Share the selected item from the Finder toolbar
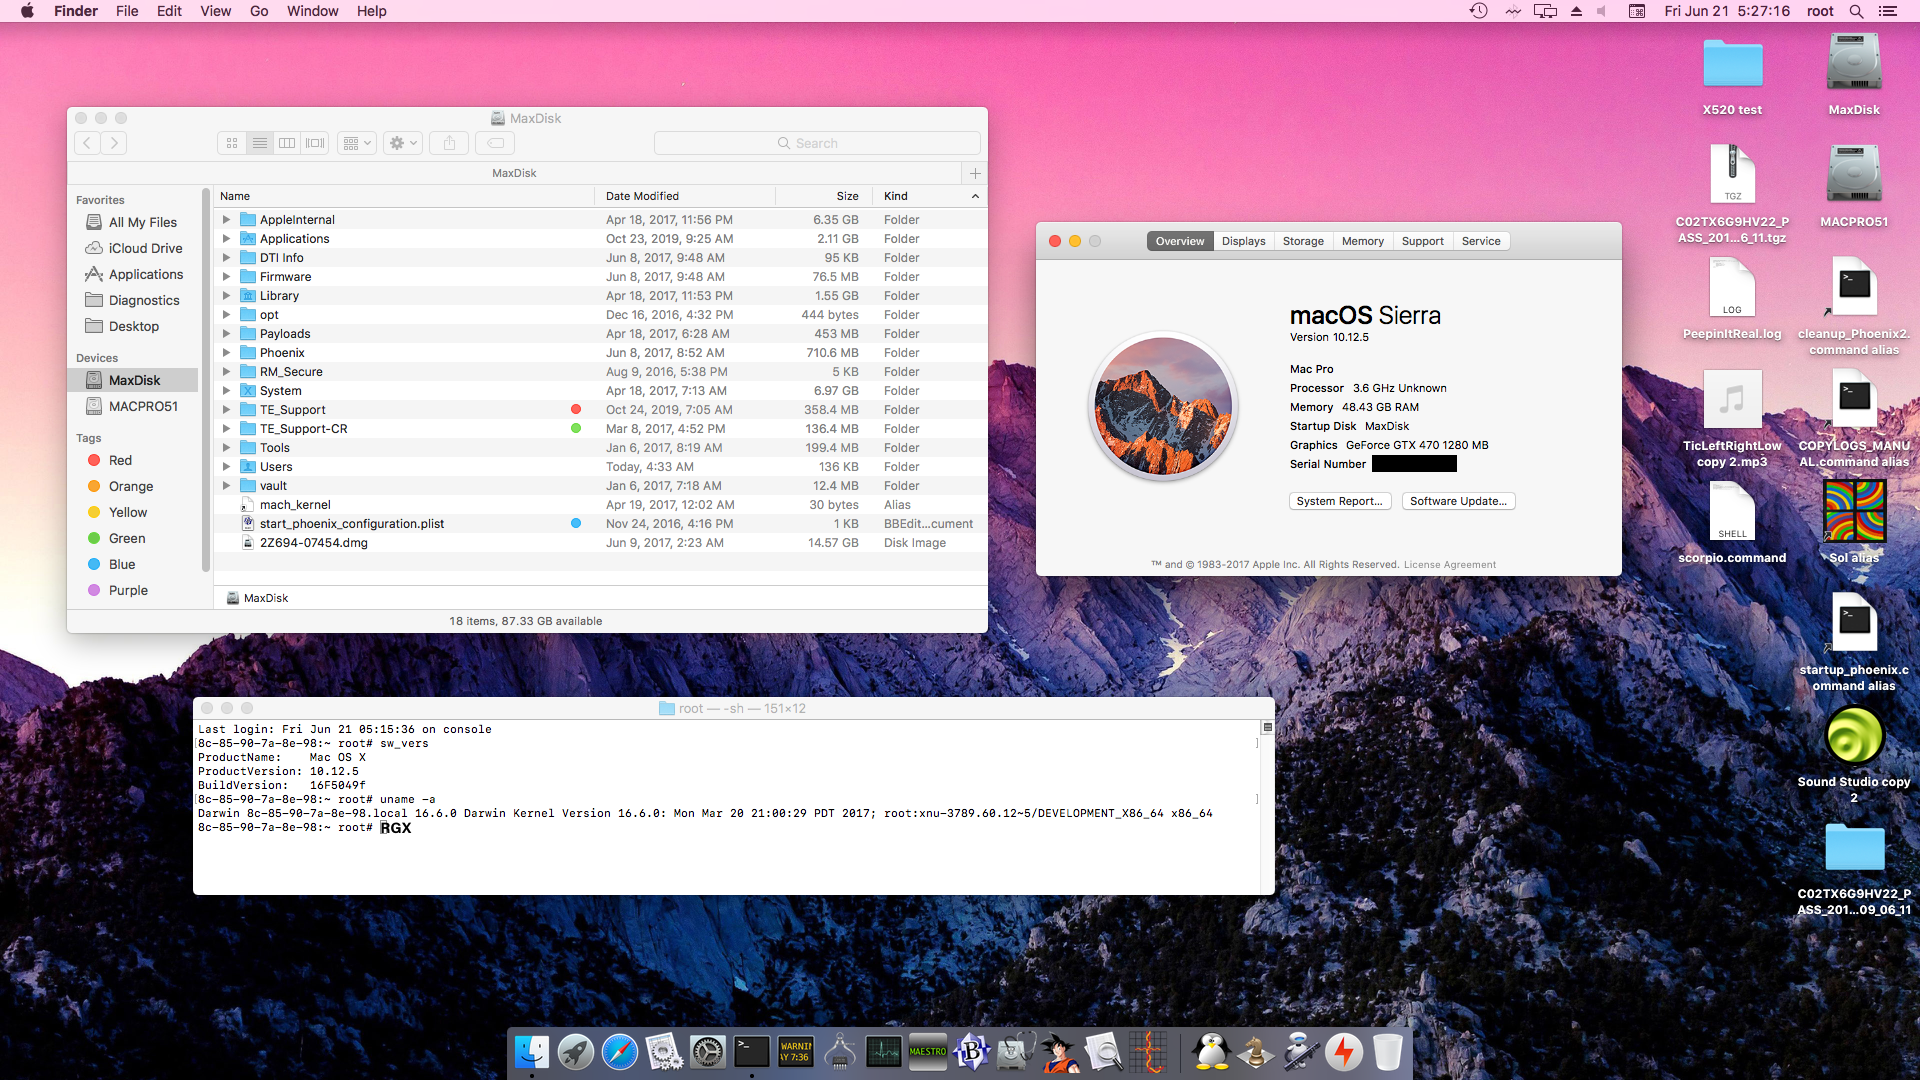Viewport: 1920px width, 1080px height. pyautogui.click(x=449, y=143)
